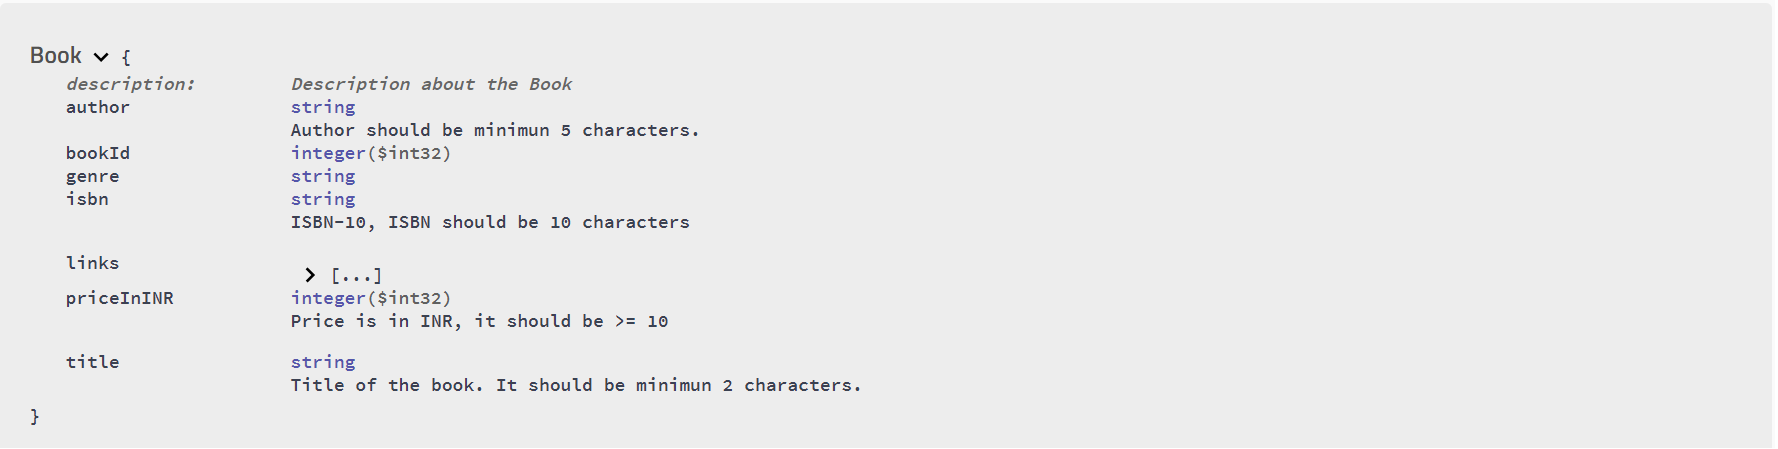
Task: Click the 'Description about the Book' text
Action: click(x=431, y=84)
